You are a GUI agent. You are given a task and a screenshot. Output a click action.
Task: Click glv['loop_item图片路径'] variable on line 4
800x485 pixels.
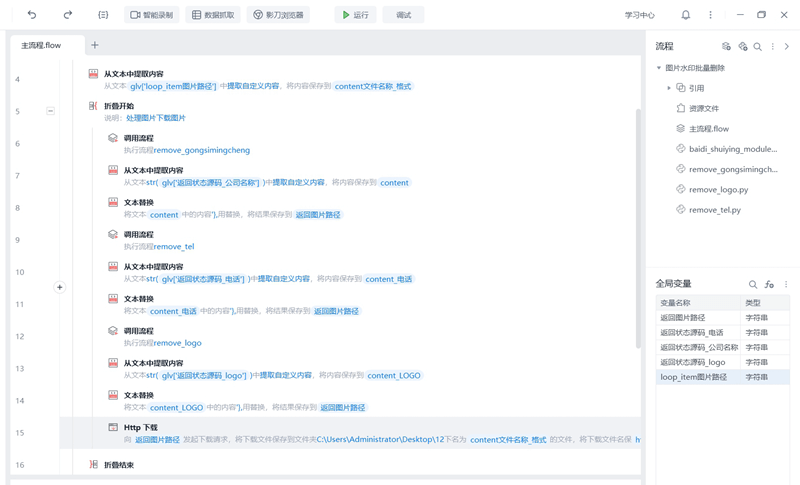pos(173,86)
